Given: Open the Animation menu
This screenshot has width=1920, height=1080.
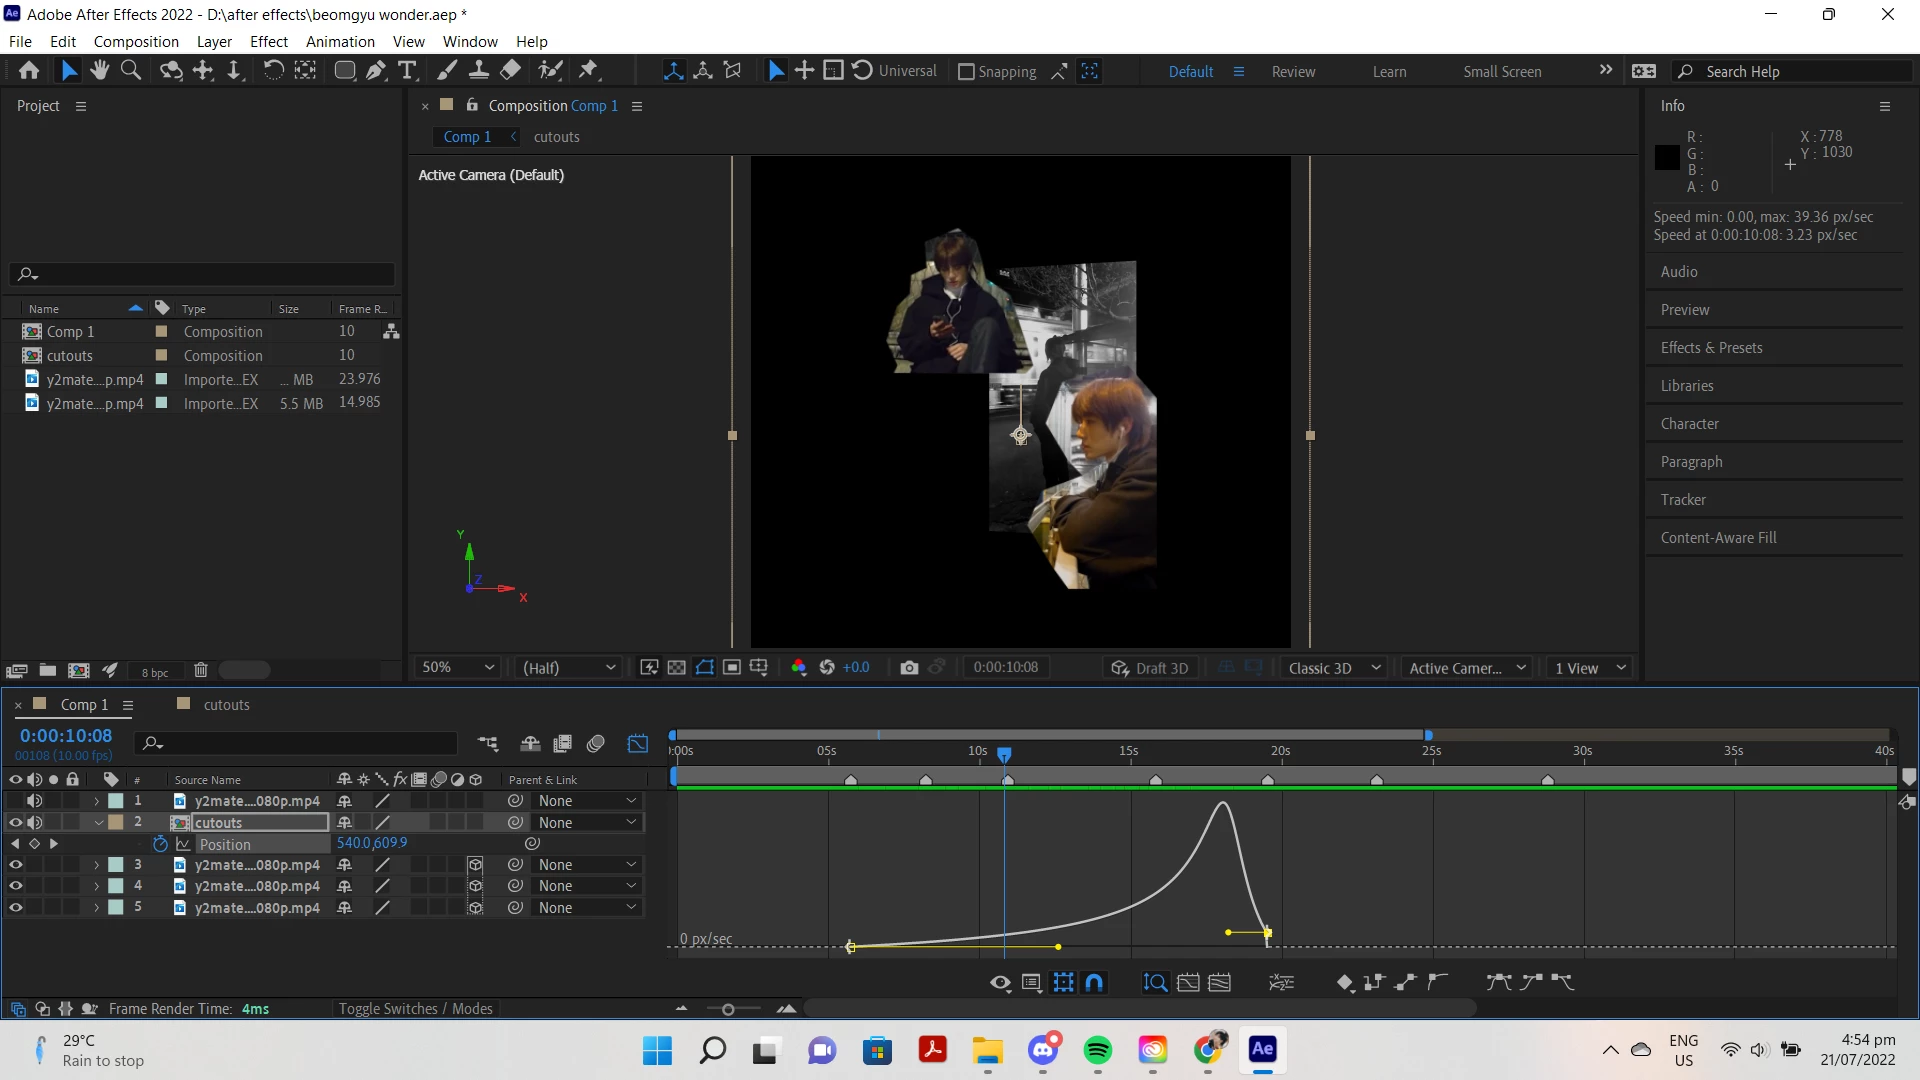Looking at the screenshot, I should 340,42.
